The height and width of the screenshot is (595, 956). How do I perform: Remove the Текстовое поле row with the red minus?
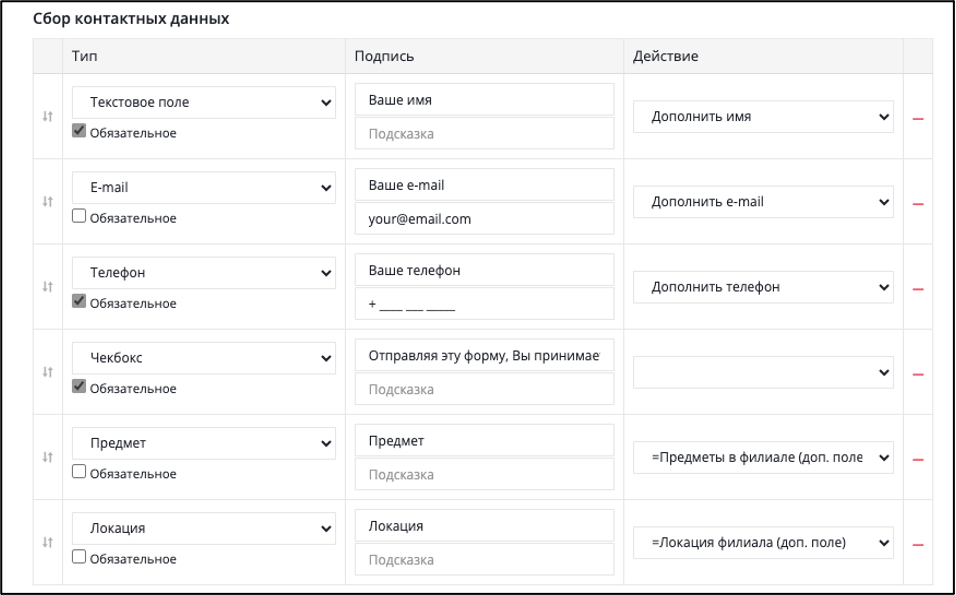[x=918, y=119]
